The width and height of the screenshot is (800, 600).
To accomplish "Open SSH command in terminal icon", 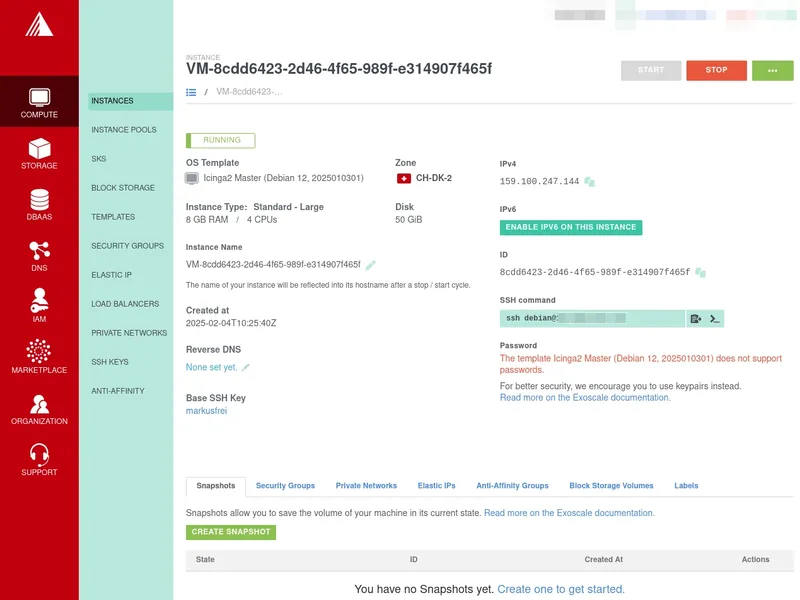I will point(714,319).
